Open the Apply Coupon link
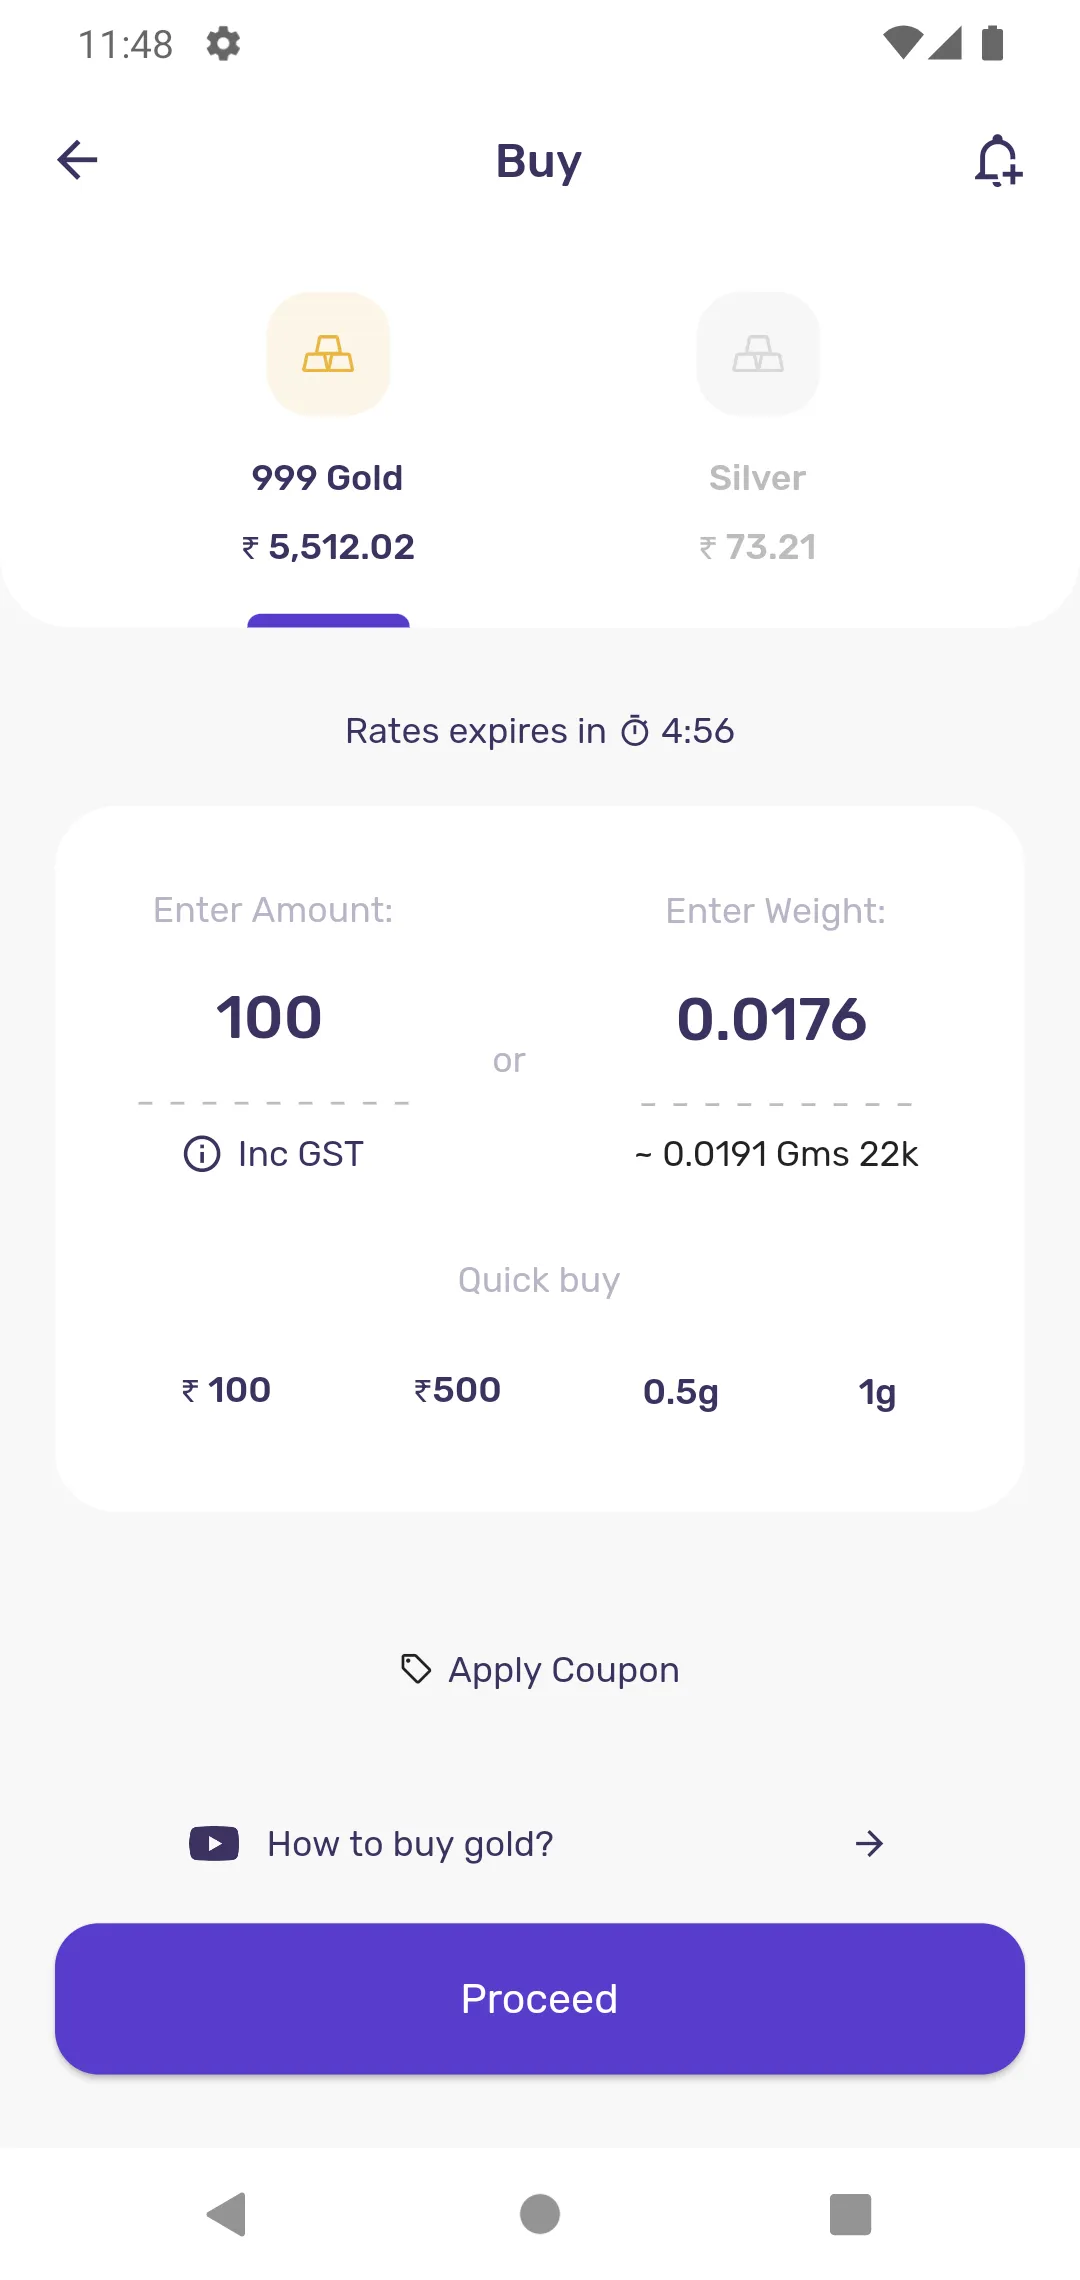The width and height of the screenshot is (1080, 2280). click(563, 1670)
